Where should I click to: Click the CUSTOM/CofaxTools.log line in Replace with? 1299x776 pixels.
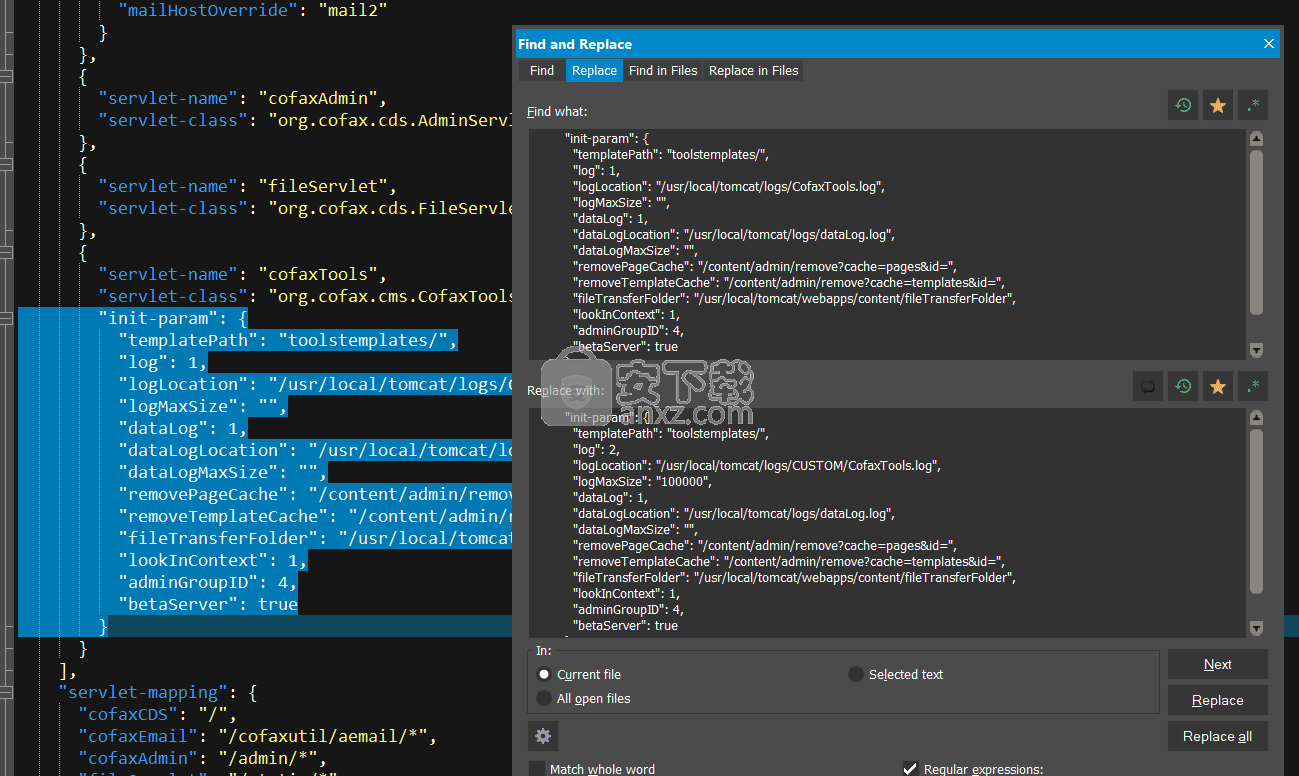coord(757,466)
